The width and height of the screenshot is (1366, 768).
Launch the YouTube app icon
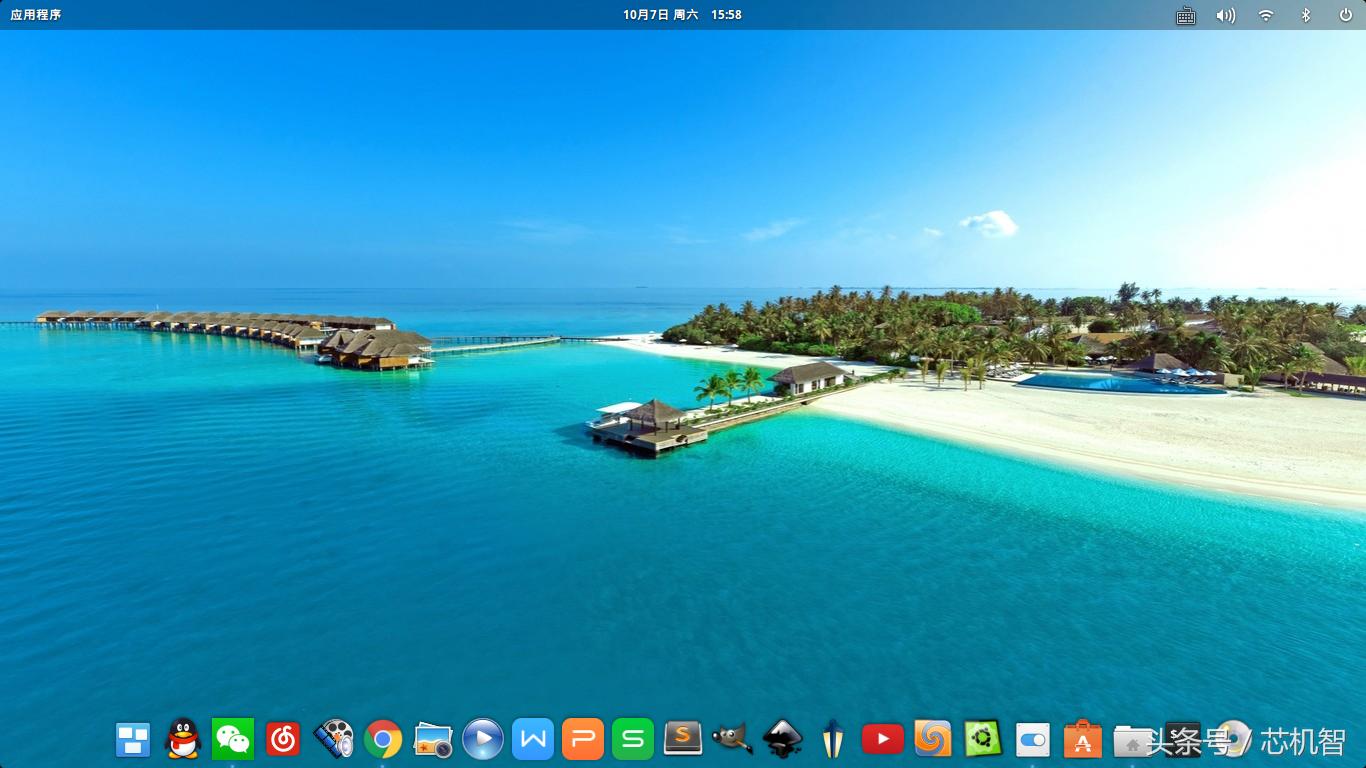point(883,740)
